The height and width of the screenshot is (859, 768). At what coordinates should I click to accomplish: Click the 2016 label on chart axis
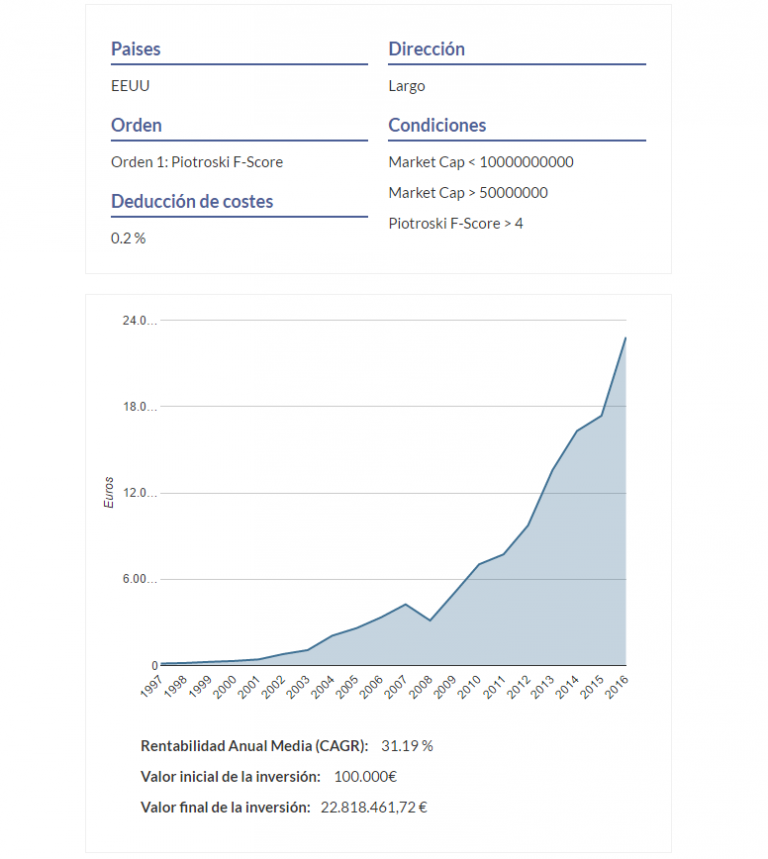[x=616, y=687]
